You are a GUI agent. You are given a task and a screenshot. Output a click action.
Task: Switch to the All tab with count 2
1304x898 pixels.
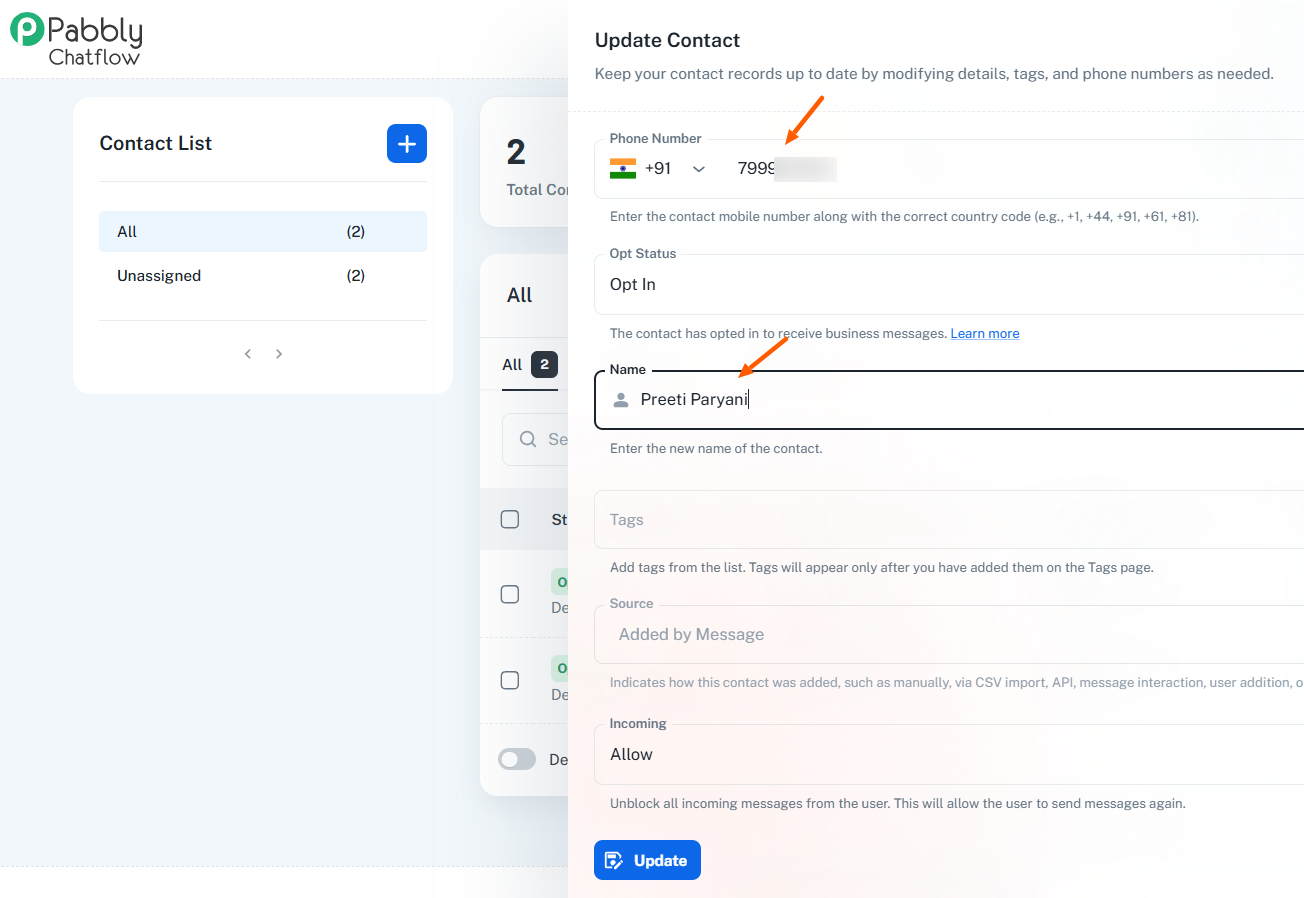529,365
